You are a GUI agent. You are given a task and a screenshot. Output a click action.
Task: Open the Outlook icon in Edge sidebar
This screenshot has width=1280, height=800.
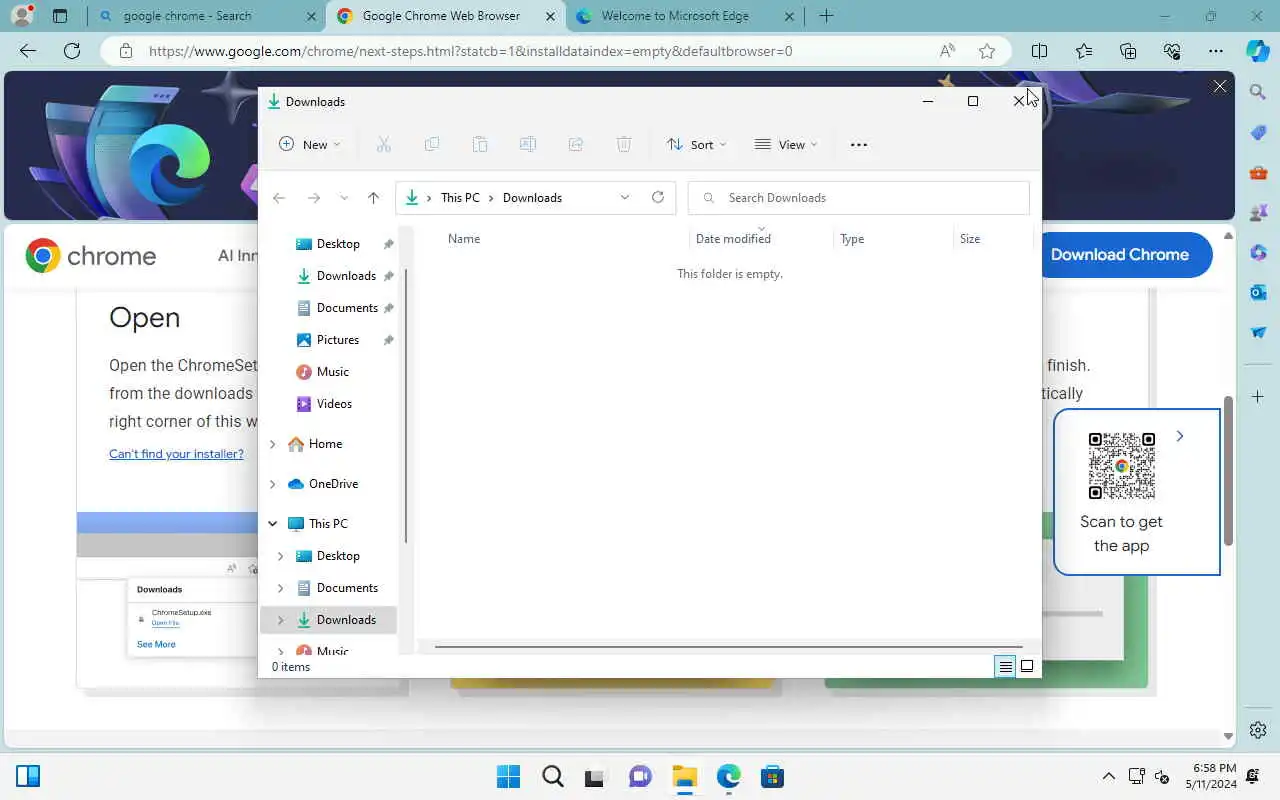tap(1258, 292)
